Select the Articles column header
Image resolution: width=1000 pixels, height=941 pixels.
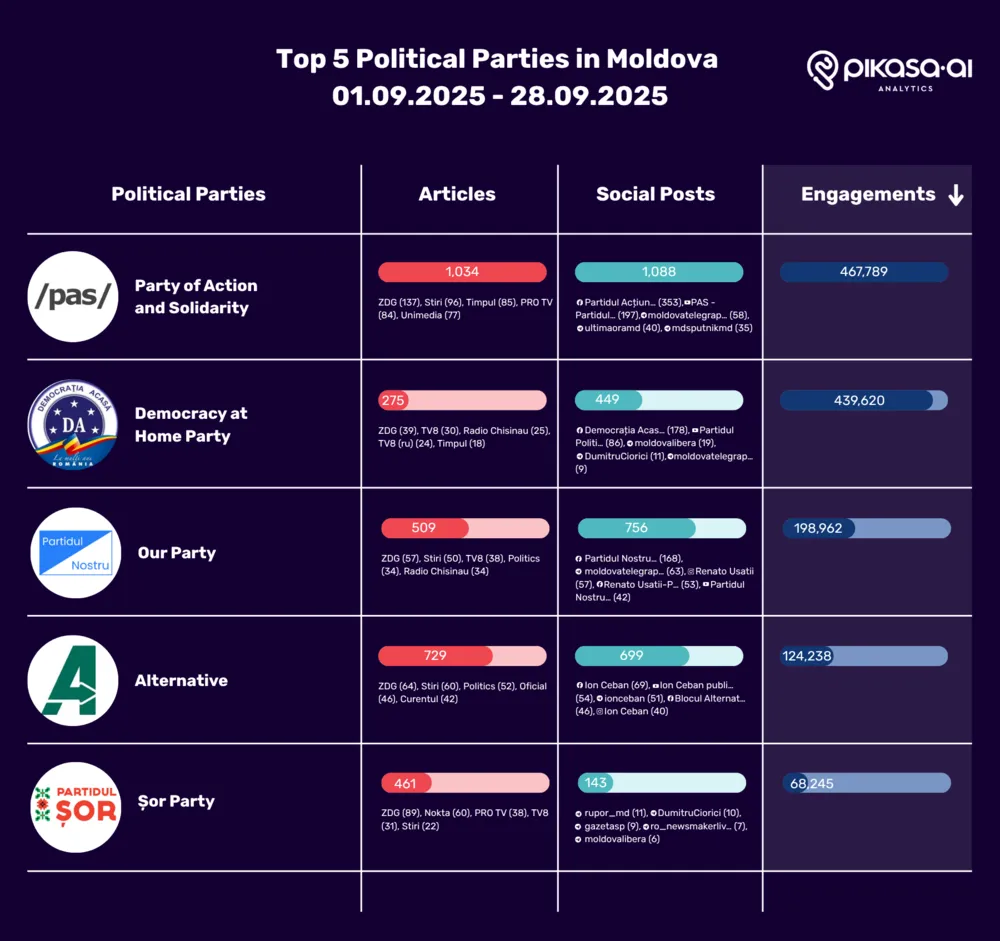(x=457, y=195)
